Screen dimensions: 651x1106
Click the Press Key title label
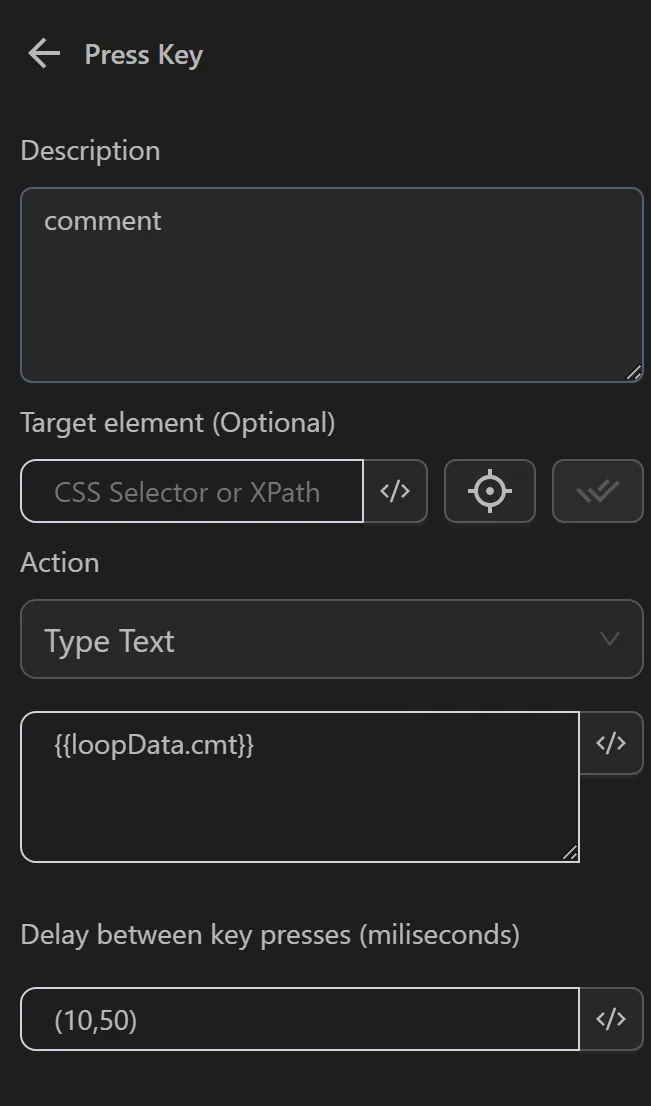(x=143, y=55)
